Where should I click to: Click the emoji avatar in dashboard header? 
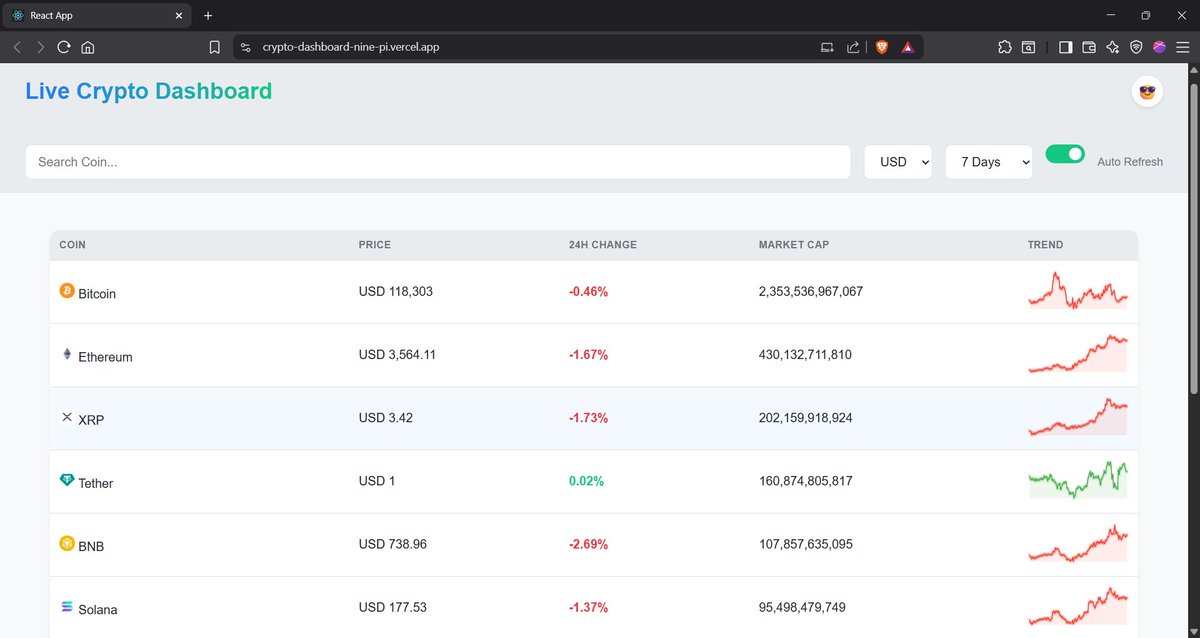tap(1146, 91)
